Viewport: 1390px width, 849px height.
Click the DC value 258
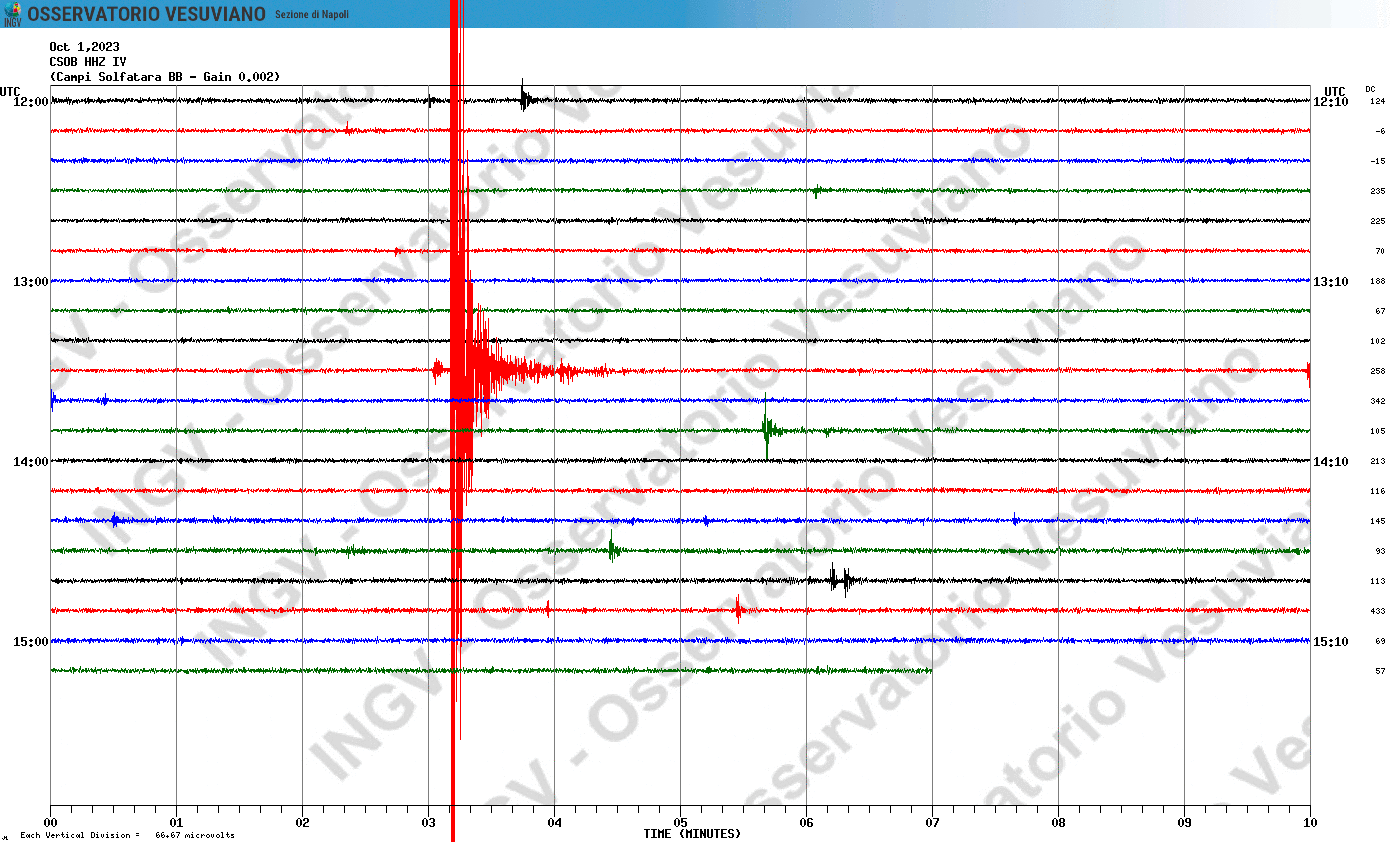tap(1377, 371)
